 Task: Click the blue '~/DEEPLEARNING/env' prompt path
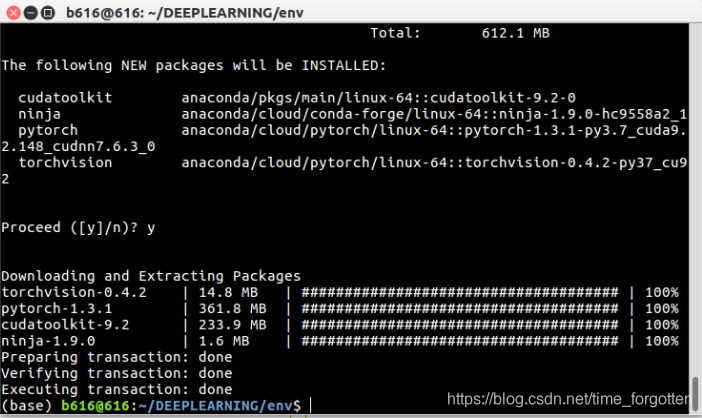(x=215, y=406)
